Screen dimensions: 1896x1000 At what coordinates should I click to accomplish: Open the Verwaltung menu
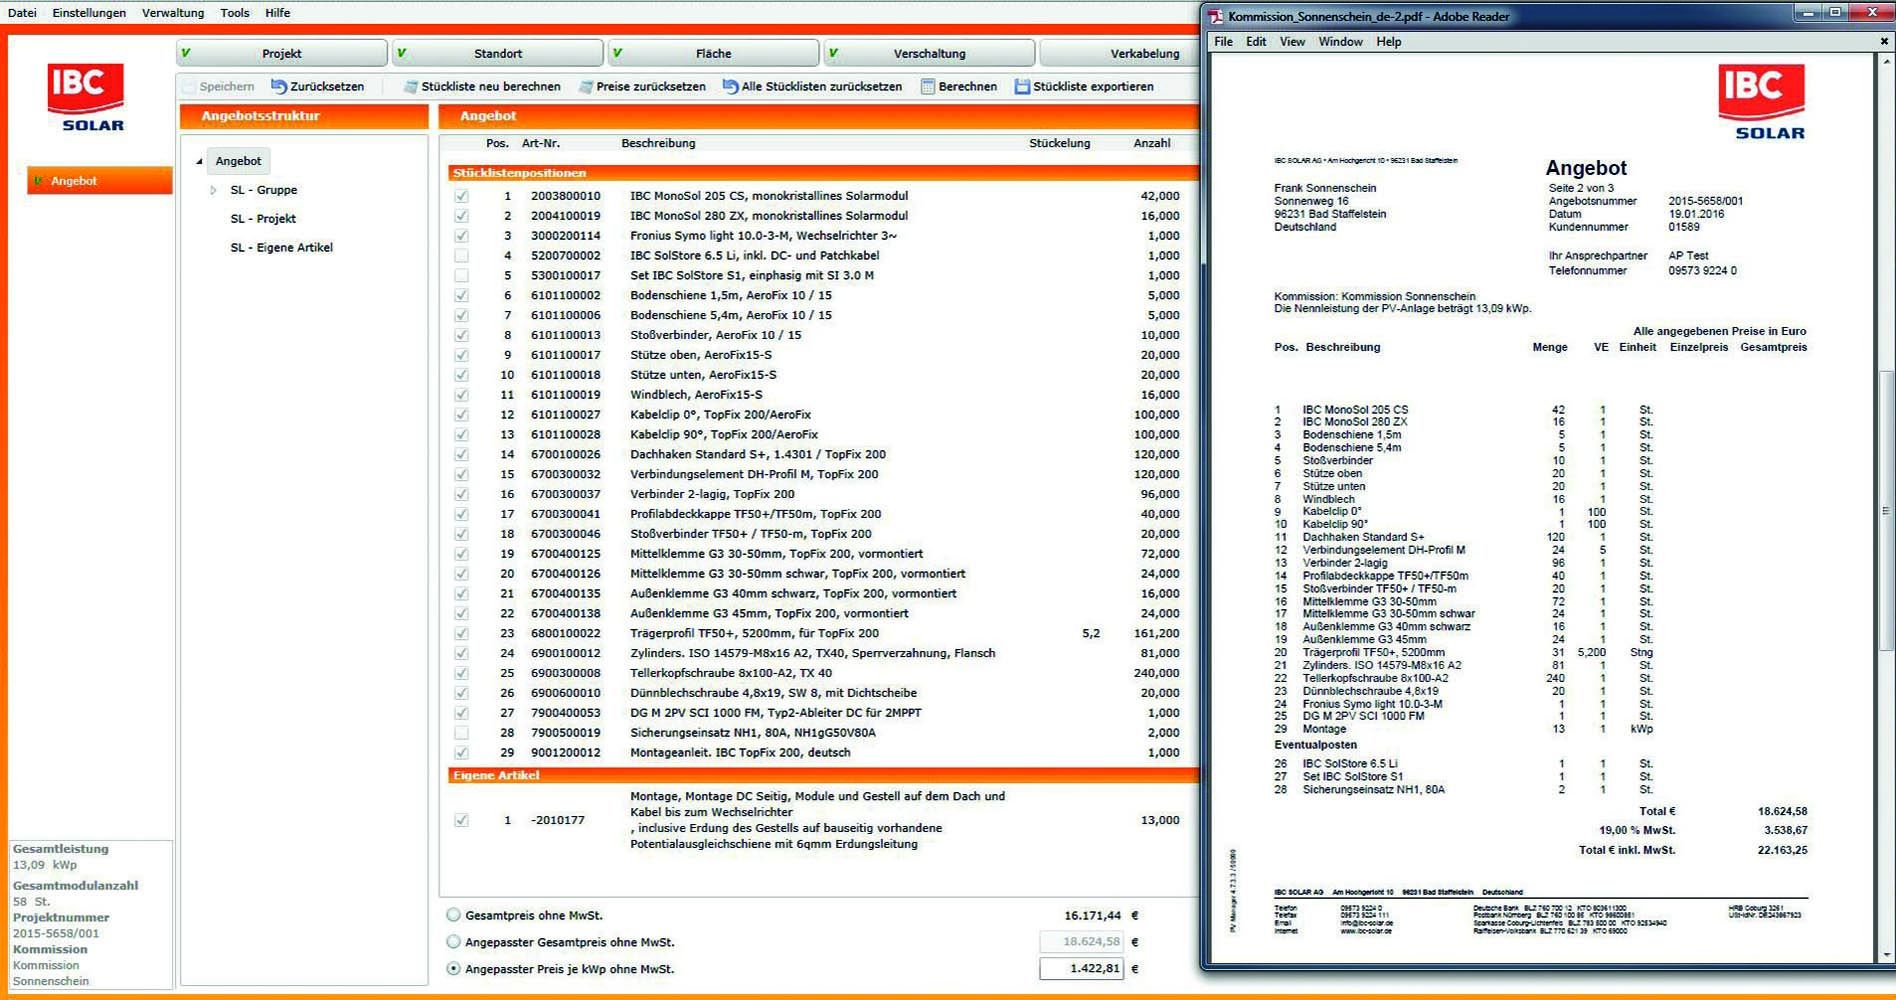(173, 13)
